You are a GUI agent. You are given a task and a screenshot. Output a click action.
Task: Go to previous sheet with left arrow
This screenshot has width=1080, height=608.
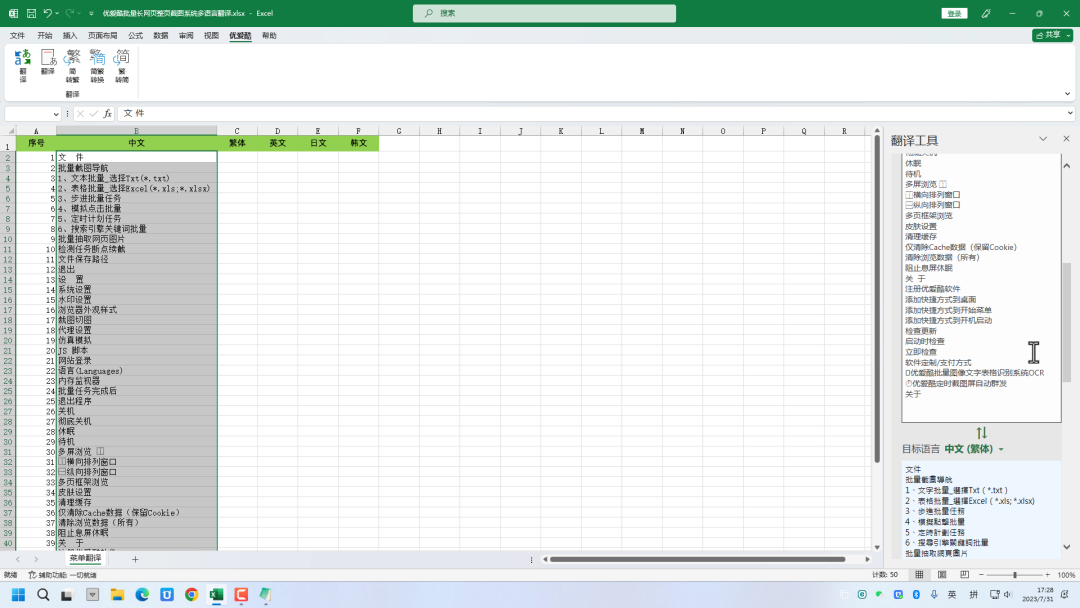pyautogui.click(x=18, y=559)
